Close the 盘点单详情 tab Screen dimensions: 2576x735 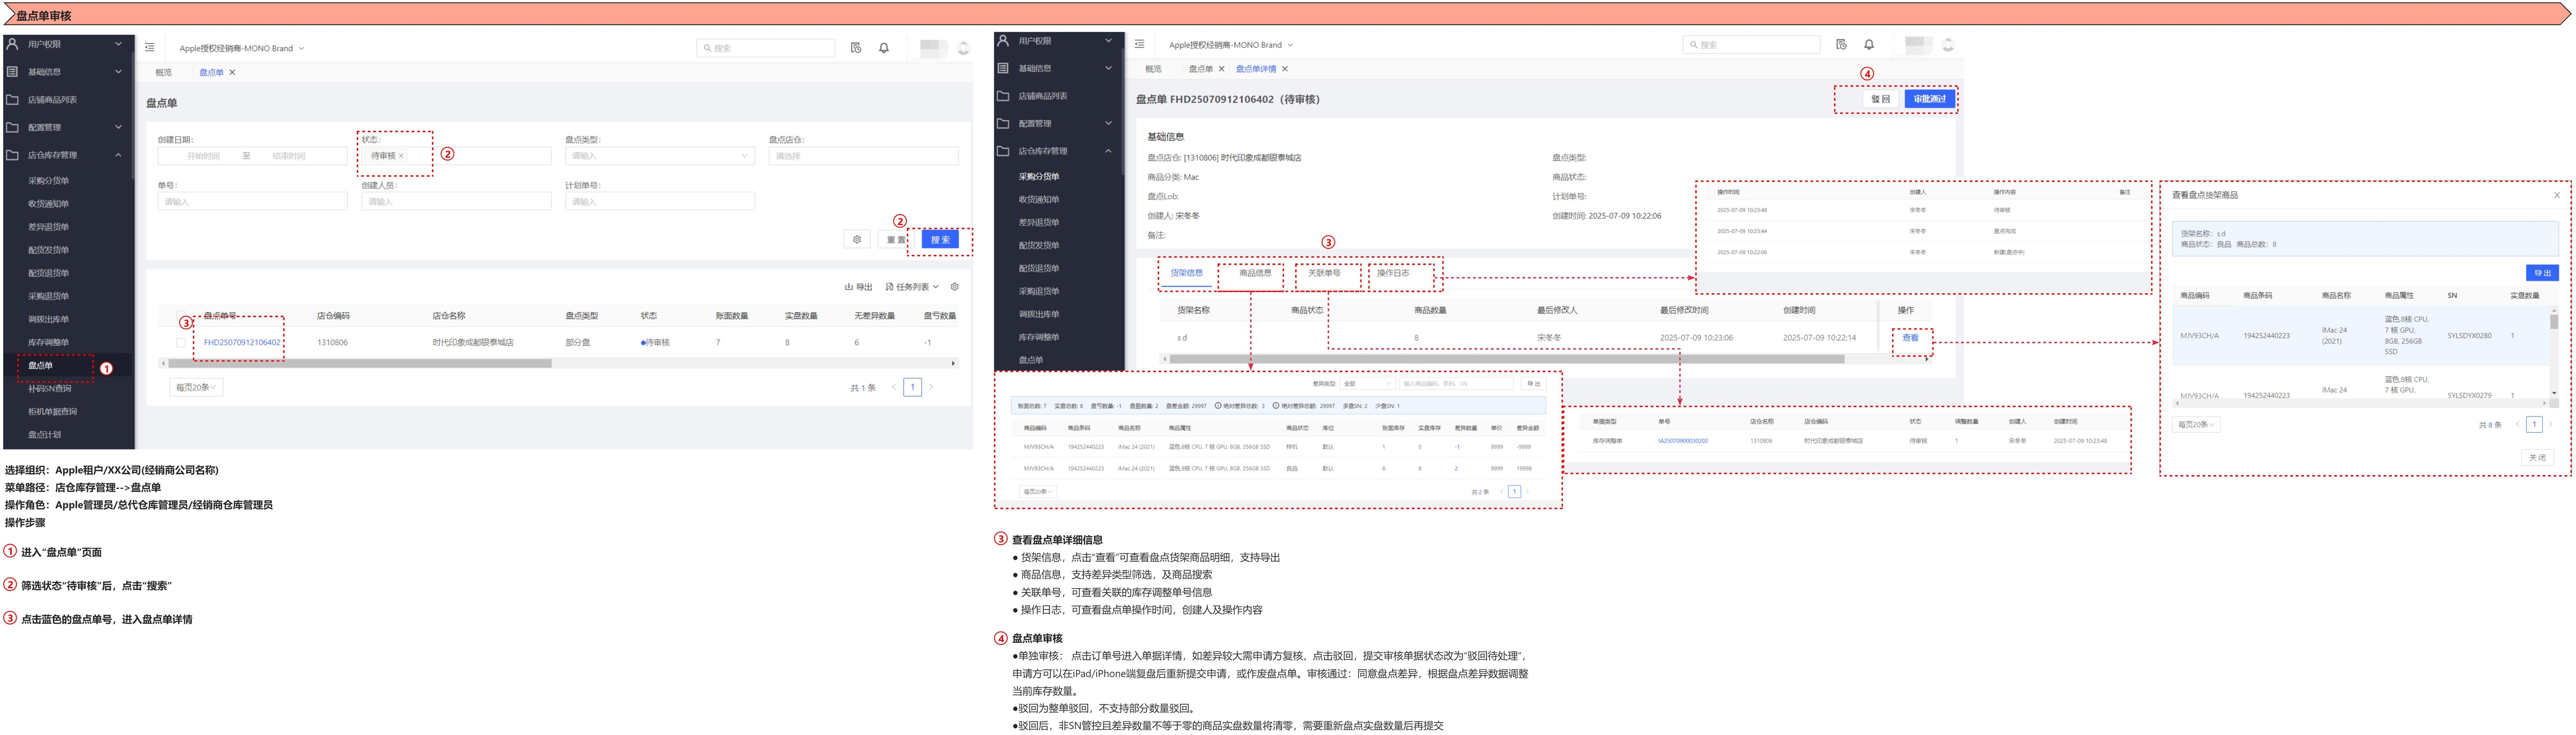(x=1285, y=69)
